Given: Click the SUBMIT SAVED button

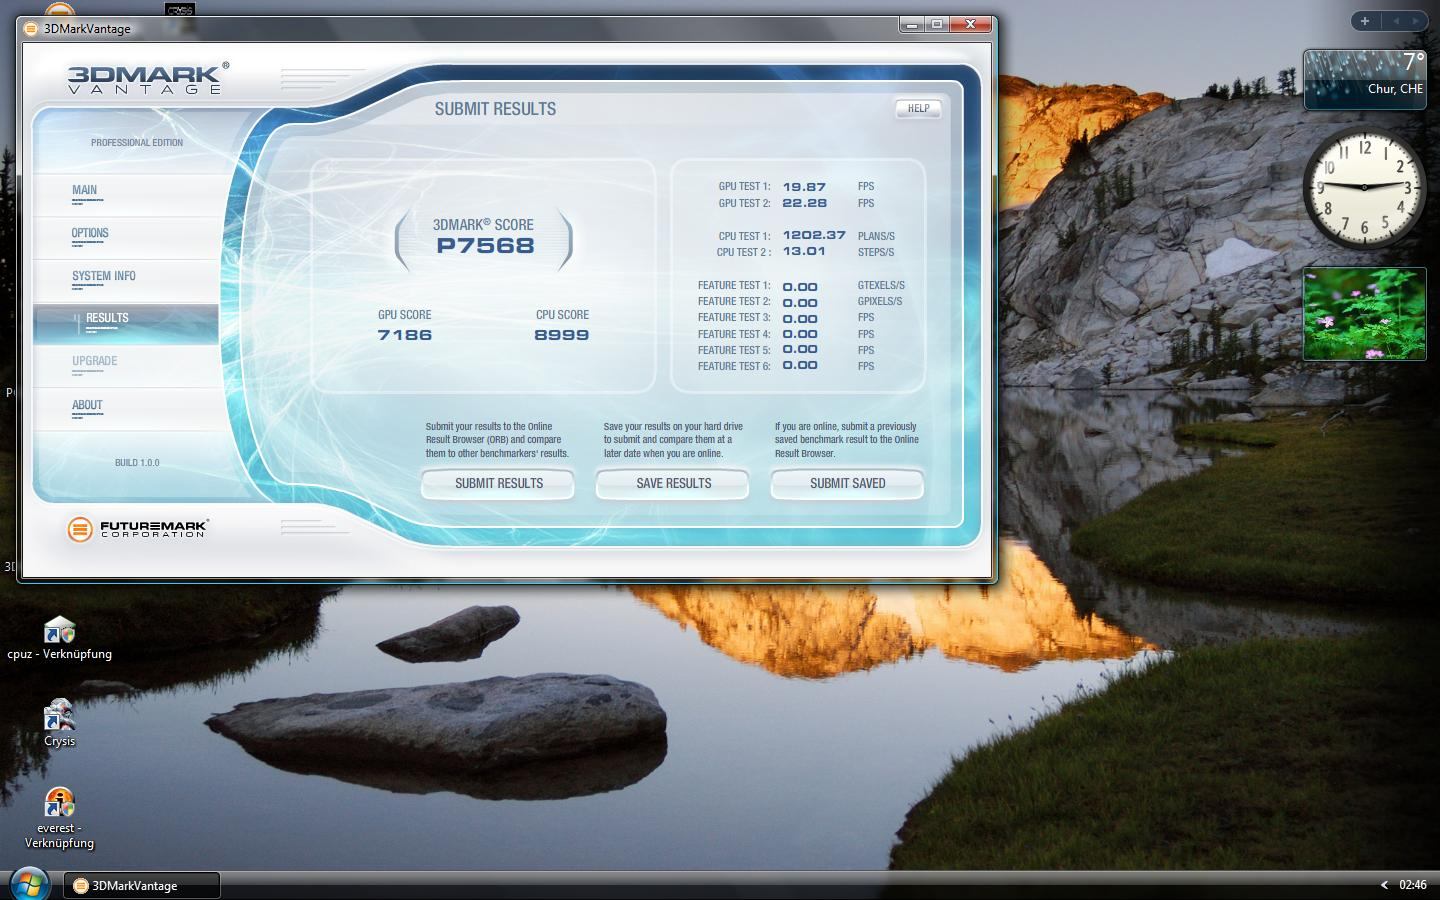Looking at the screenshot, I should (x=847, y=484).
